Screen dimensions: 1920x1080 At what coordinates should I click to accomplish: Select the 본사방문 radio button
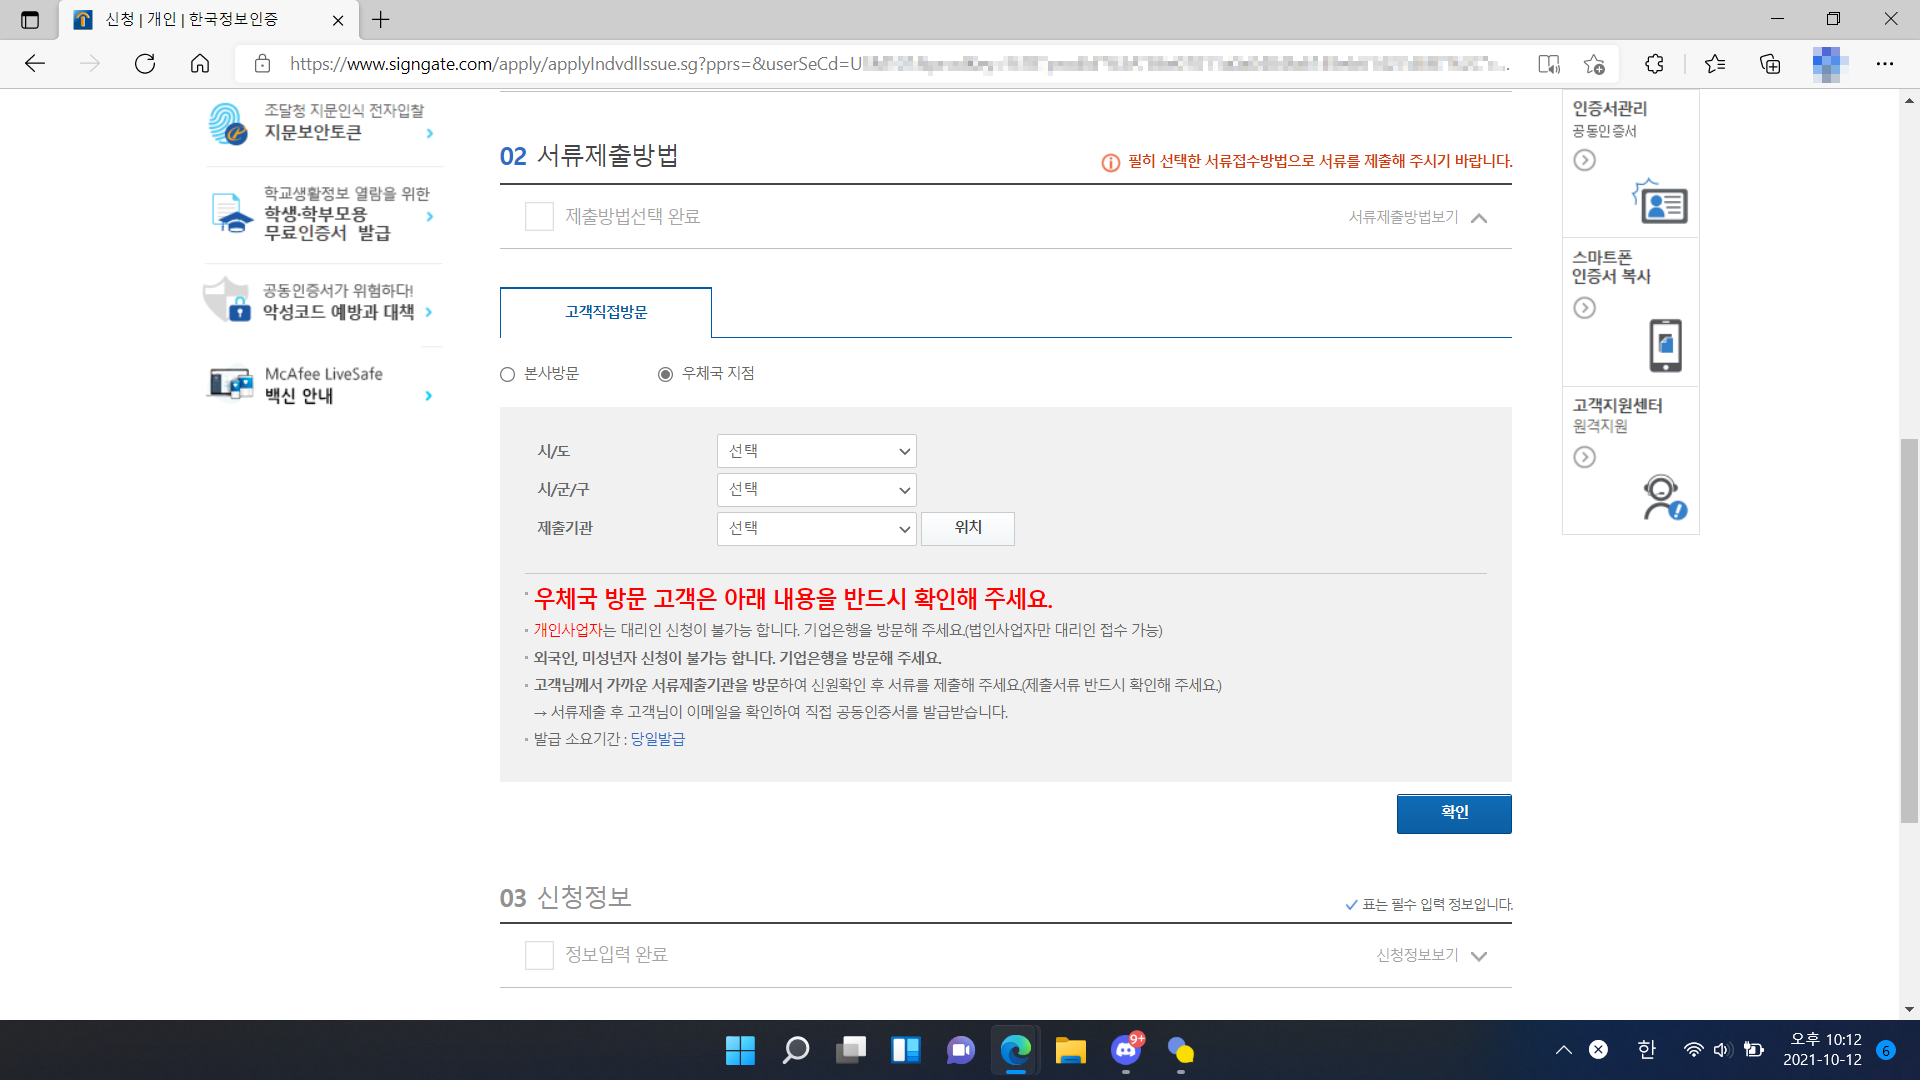coord(508,374)
